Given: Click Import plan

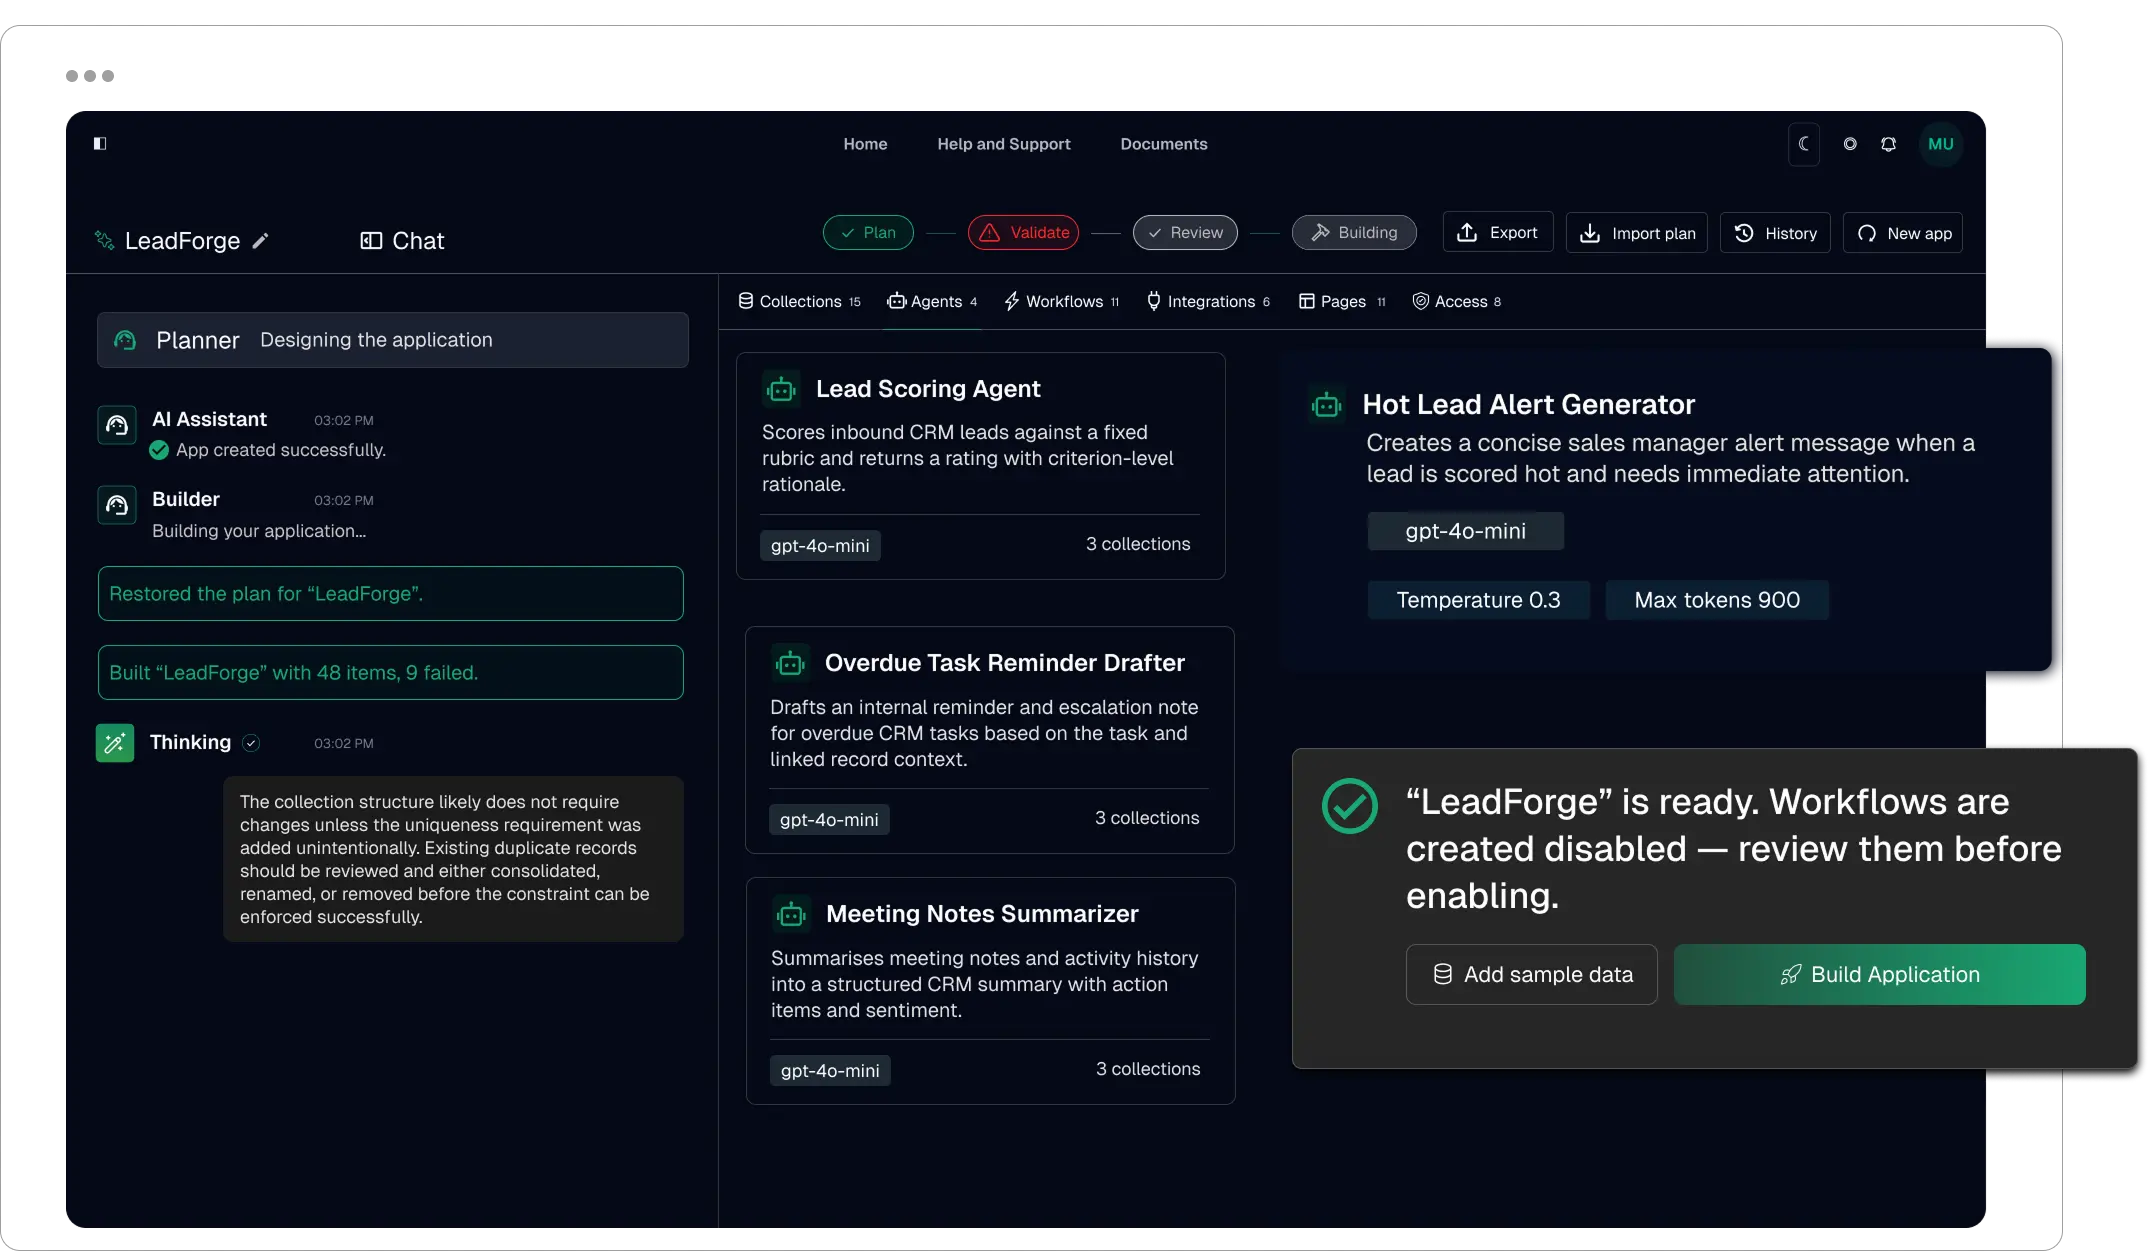Looking at the screenshot, I should (x=1636, y=233).
